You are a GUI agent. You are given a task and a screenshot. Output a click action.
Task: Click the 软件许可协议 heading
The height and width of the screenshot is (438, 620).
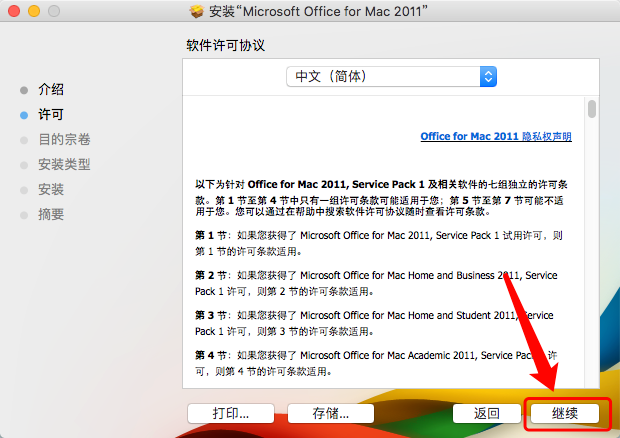point(225,45)
